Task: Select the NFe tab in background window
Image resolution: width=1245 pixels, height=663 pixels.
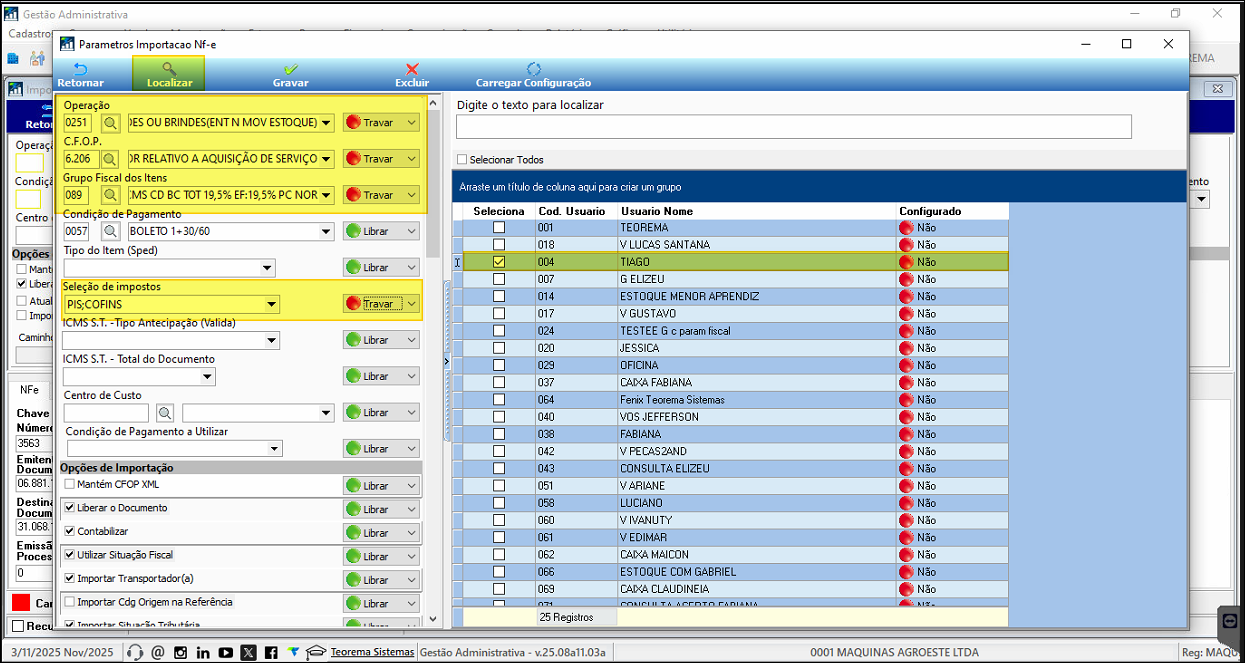Action: tap(30, 390)
